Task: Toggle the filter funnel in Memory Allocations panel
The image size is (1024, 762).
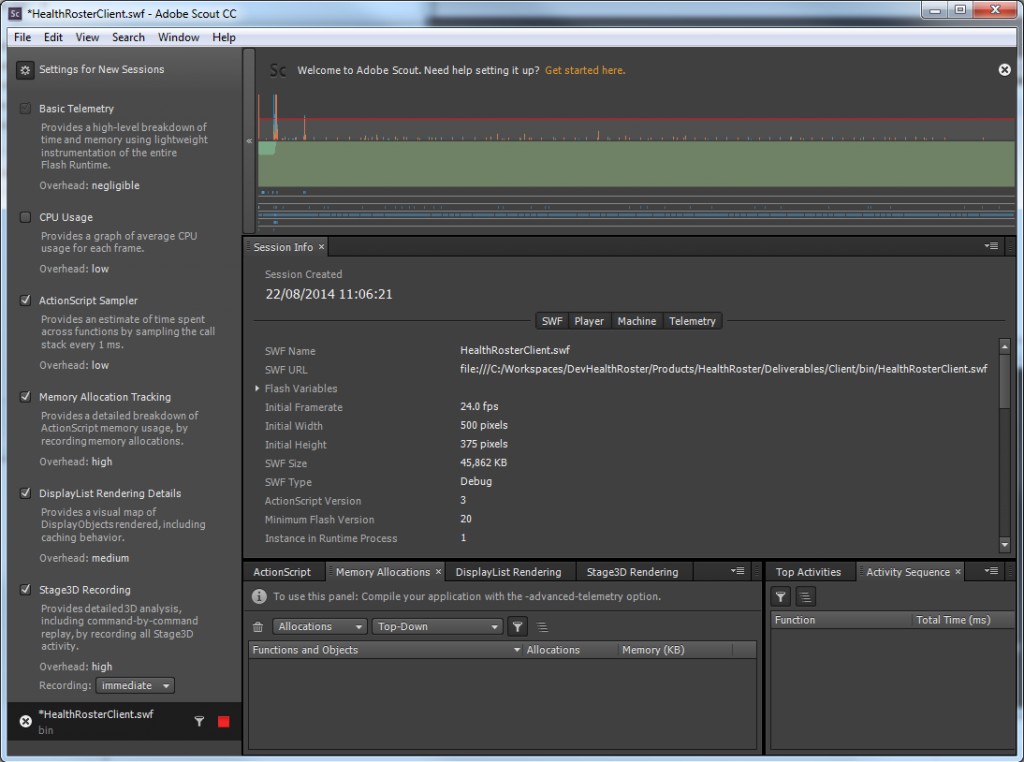Action: coord(517,627)
